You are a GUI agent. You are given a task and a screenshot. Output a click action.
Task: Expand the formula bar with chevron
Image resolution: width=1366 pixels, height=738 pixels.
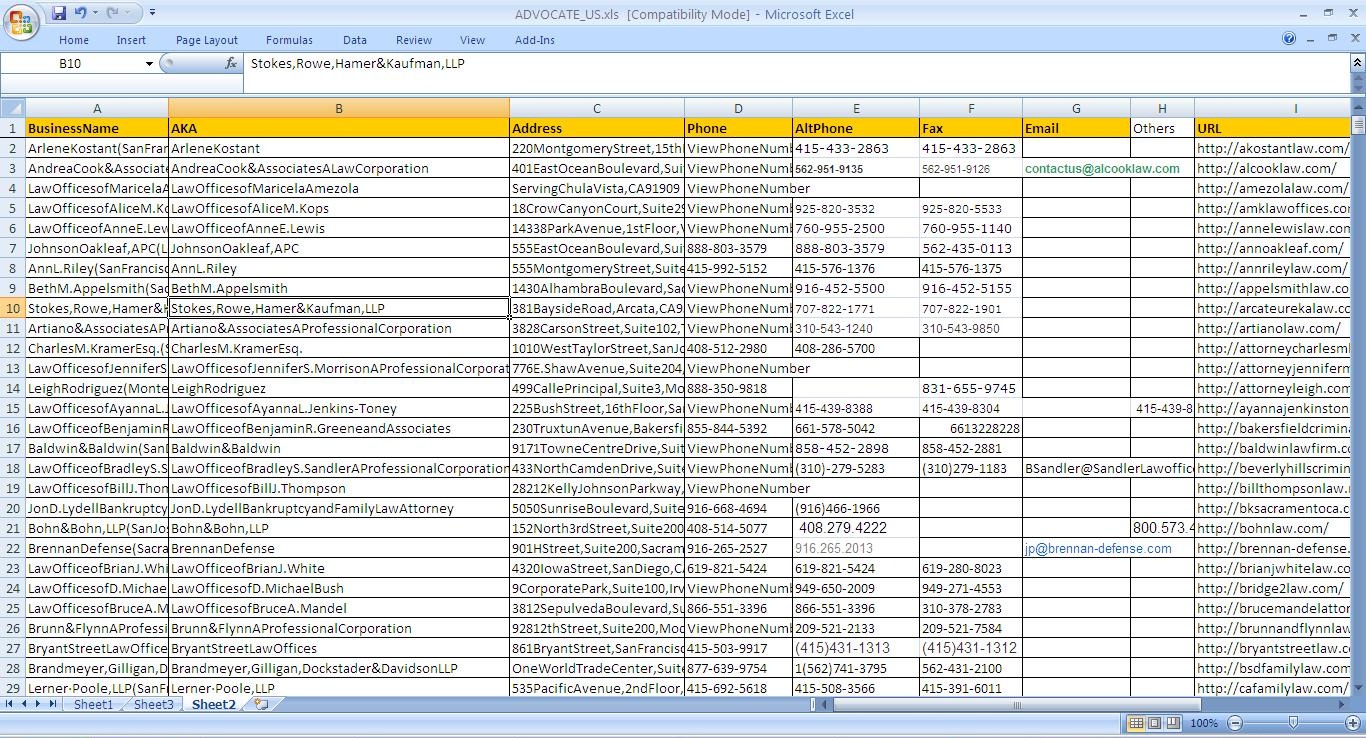pos(1357,63)
